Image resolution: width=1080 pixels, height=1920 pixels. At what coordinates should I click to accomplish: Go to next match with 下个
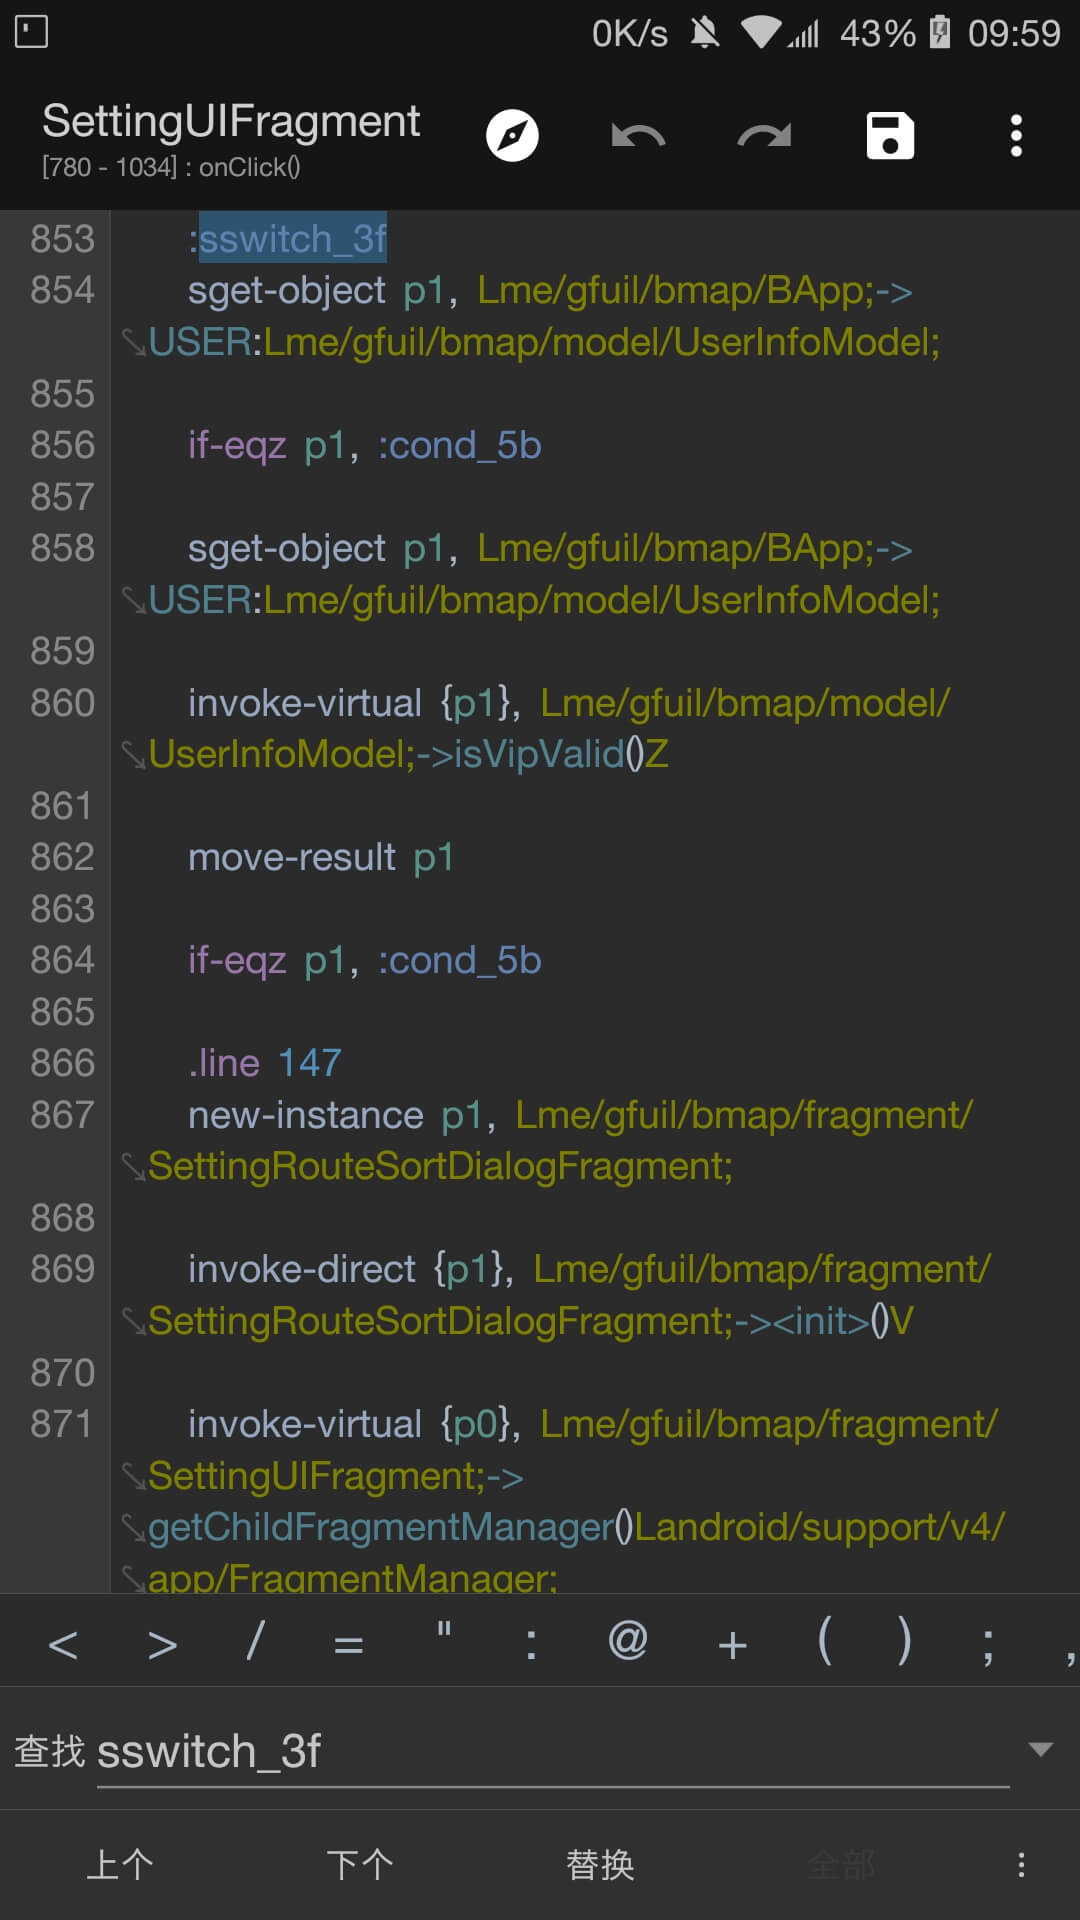pyautogui.click(x=360, y=1865)
